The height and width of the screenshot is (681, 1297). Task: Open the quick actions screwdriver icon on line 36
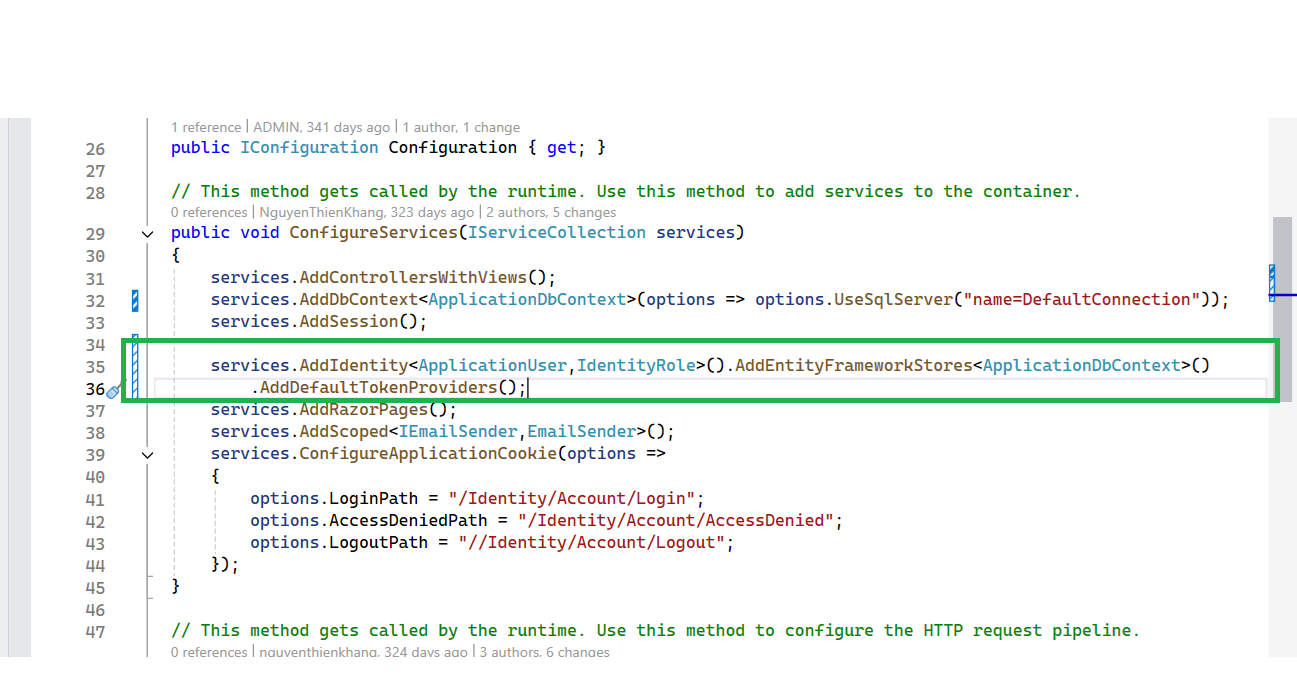click(x=114, y=391)
